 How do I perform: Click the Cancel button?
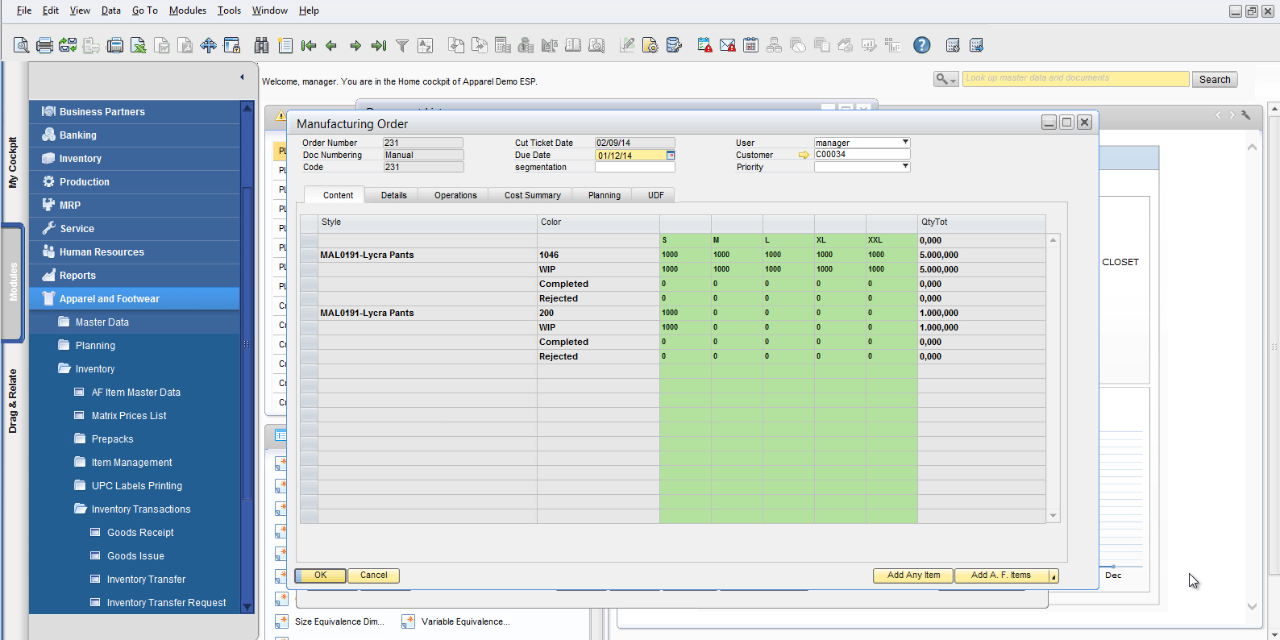[373, 575]
